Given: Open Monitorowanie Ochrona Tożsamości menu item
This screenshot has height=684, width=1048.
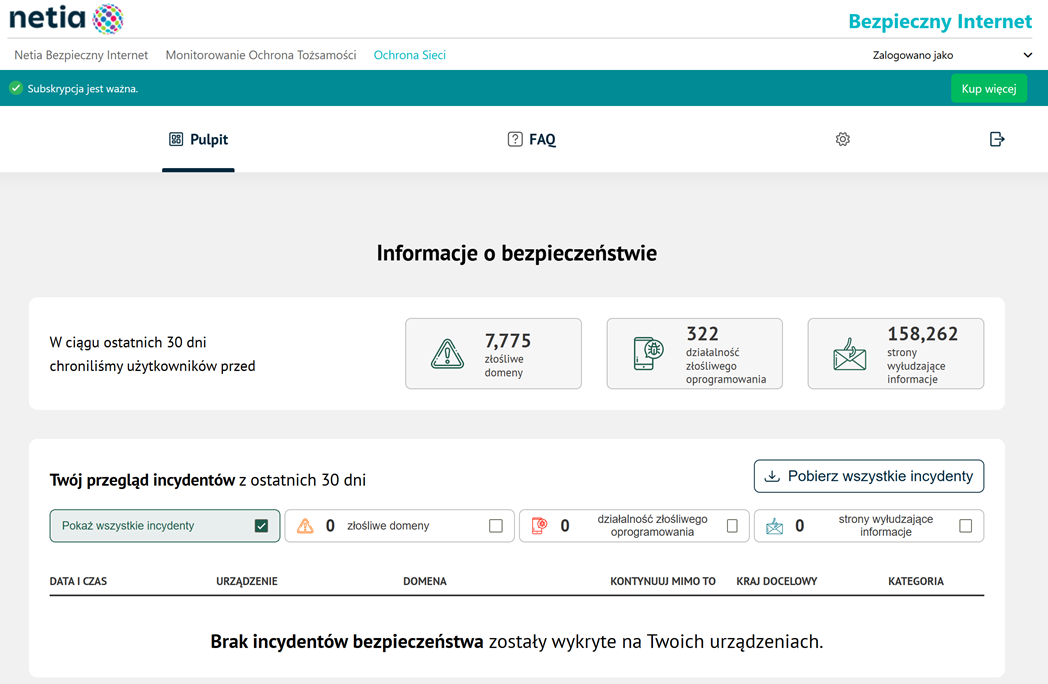Looking at the screenshot, I should (x=261, y=56).
